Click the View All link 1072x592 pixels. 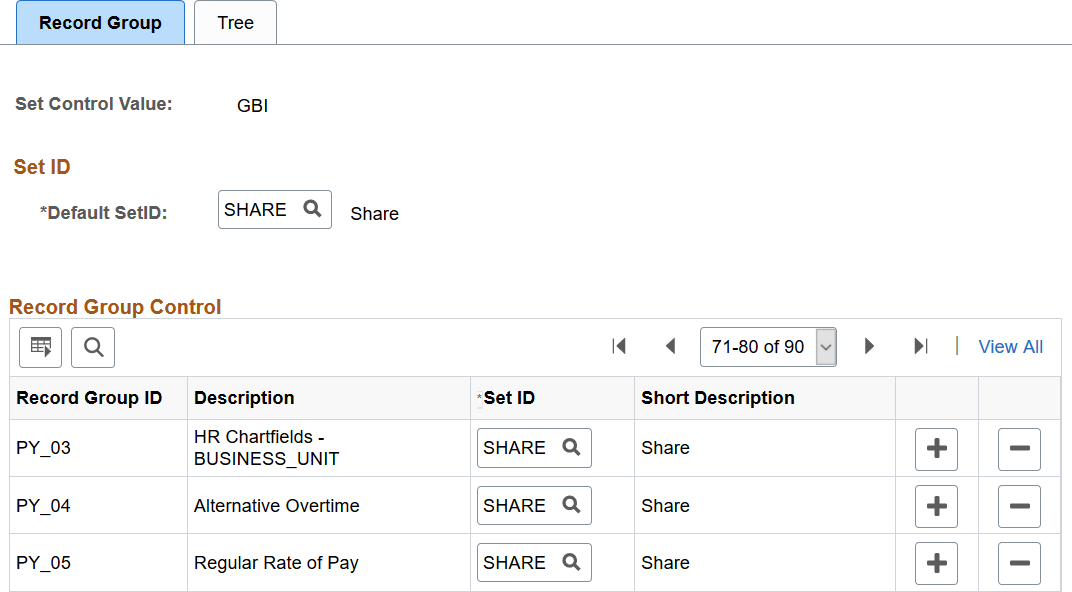(x=1010, y=347)
